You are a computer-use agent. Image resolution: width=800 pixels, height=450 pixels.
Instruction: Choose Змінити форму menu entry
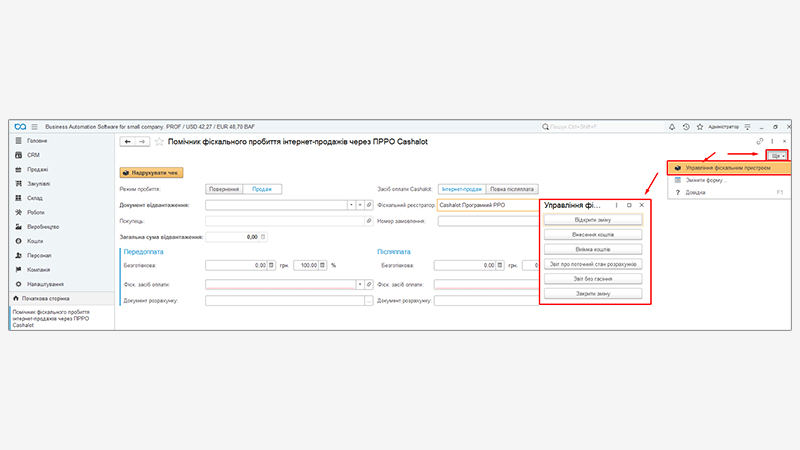pos(705,180)
